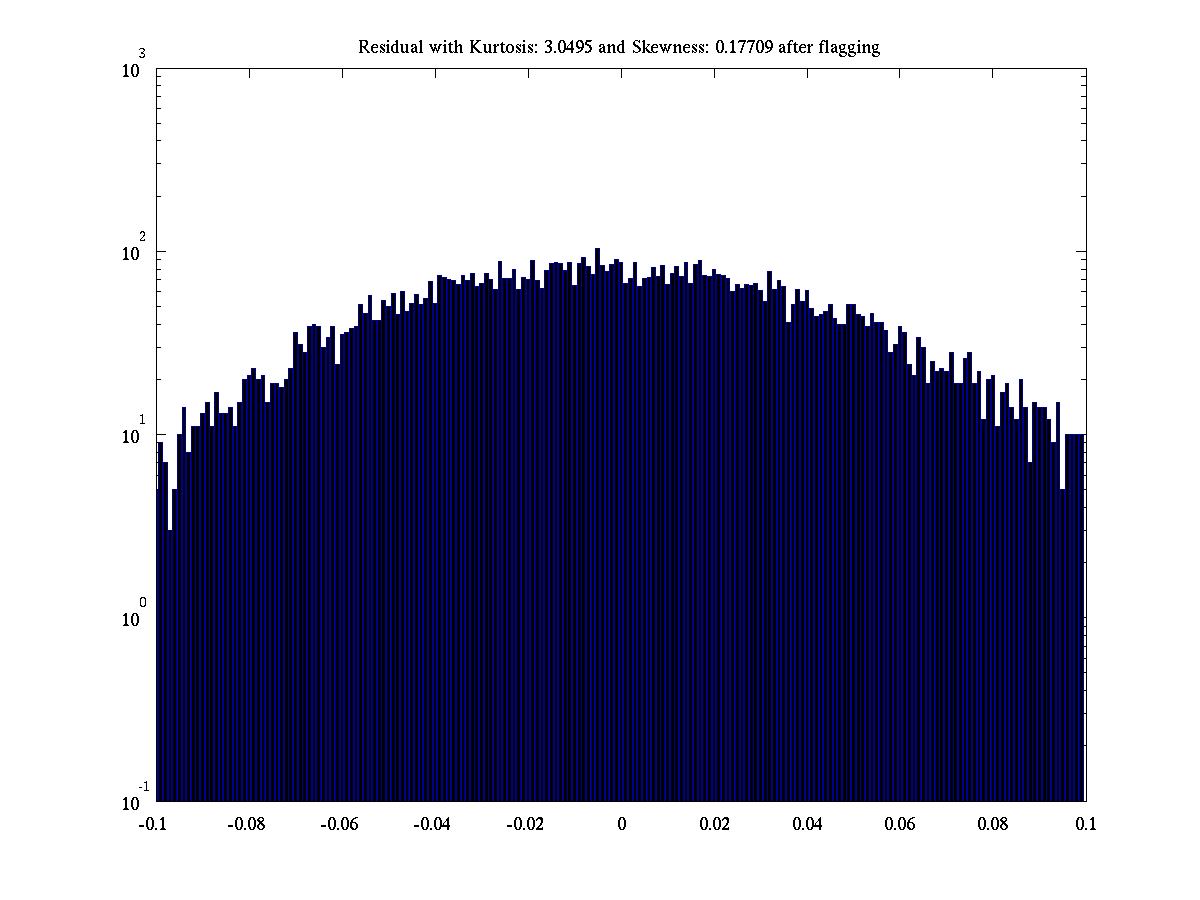The width and height of the screenshot is (1200, 900).
Task: Click the x-axis label -0.1
Action: pyautogui.click(x=154, y=825)
